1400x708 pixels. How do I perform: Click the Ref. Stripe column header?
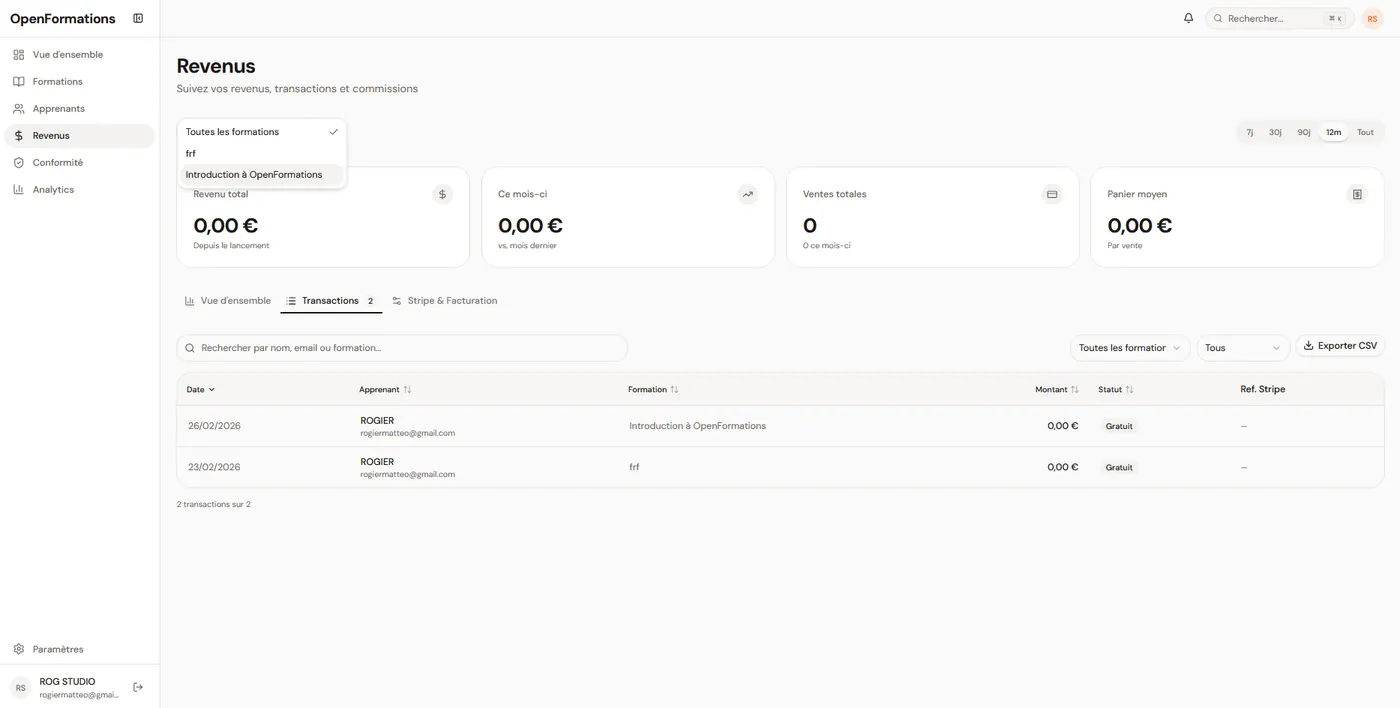1263,389
